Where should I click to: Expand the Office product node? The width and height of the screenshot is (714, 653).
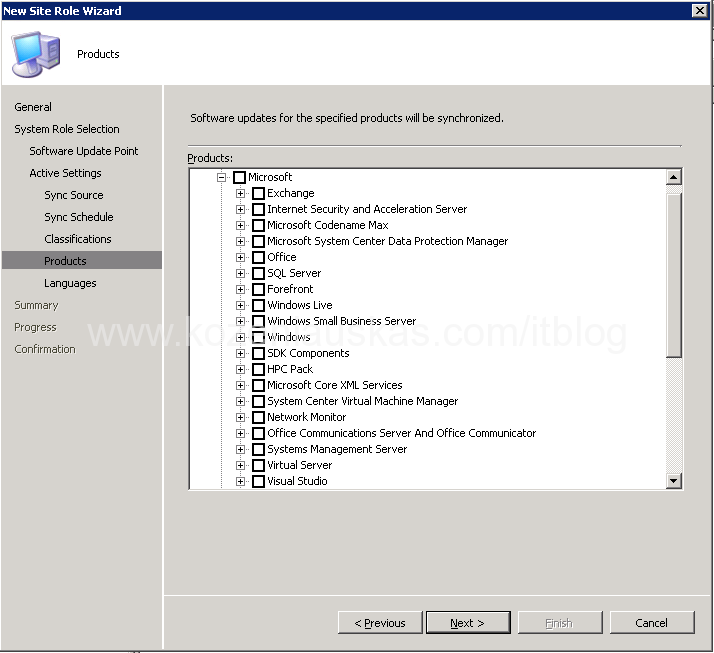[x=240, y=257]
